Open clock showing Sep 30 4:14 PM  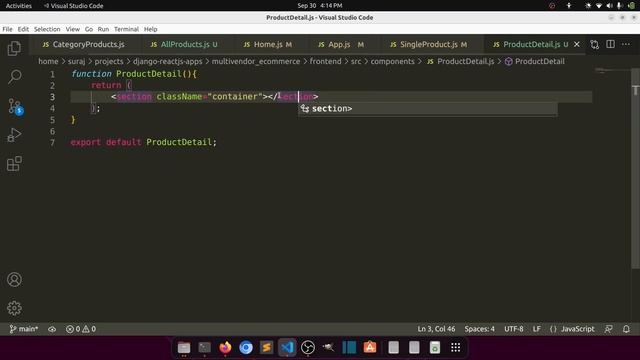click(320, 6)
